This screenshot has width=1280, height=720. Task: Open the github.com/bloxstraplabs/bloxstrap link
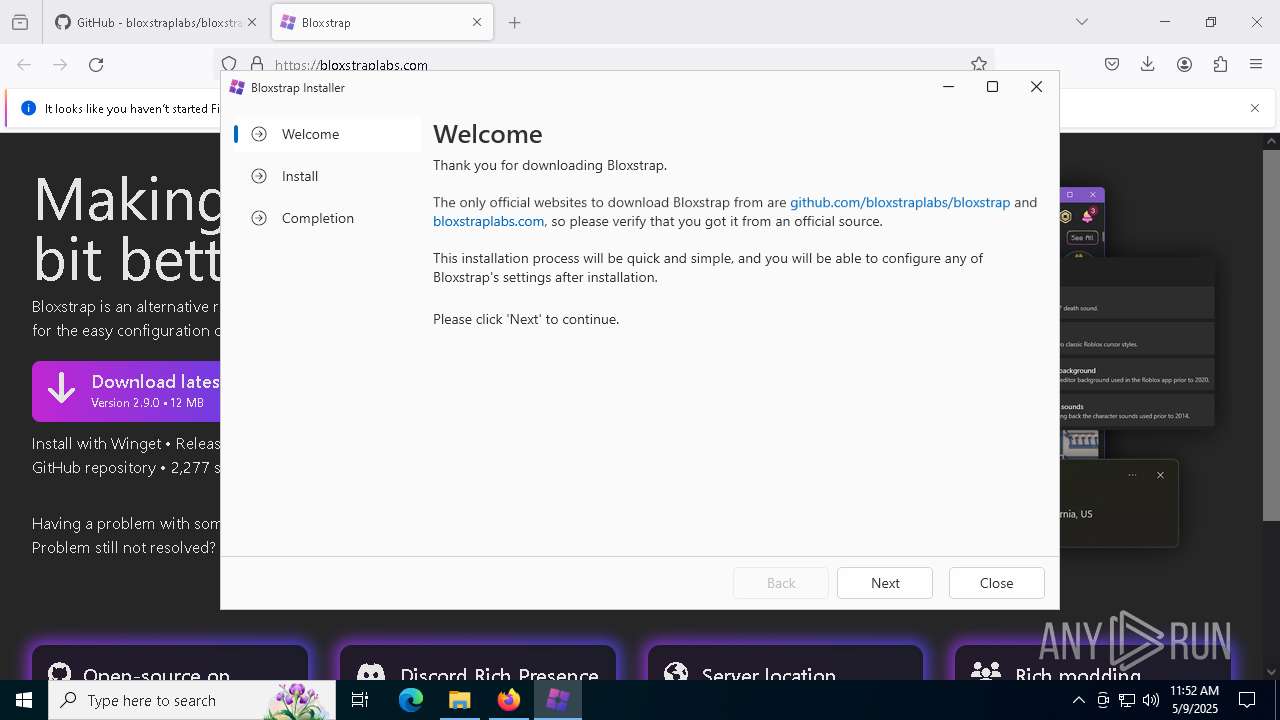(x=900, y=202)
